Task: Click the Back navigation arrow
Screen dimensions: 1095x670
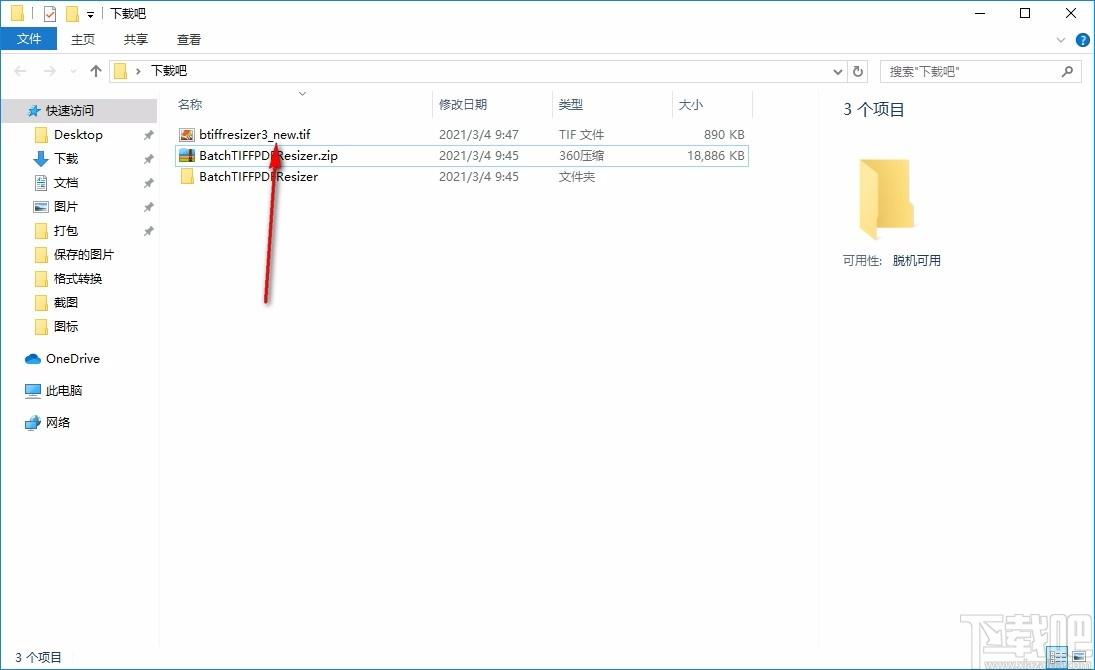Action: (20, 71)
